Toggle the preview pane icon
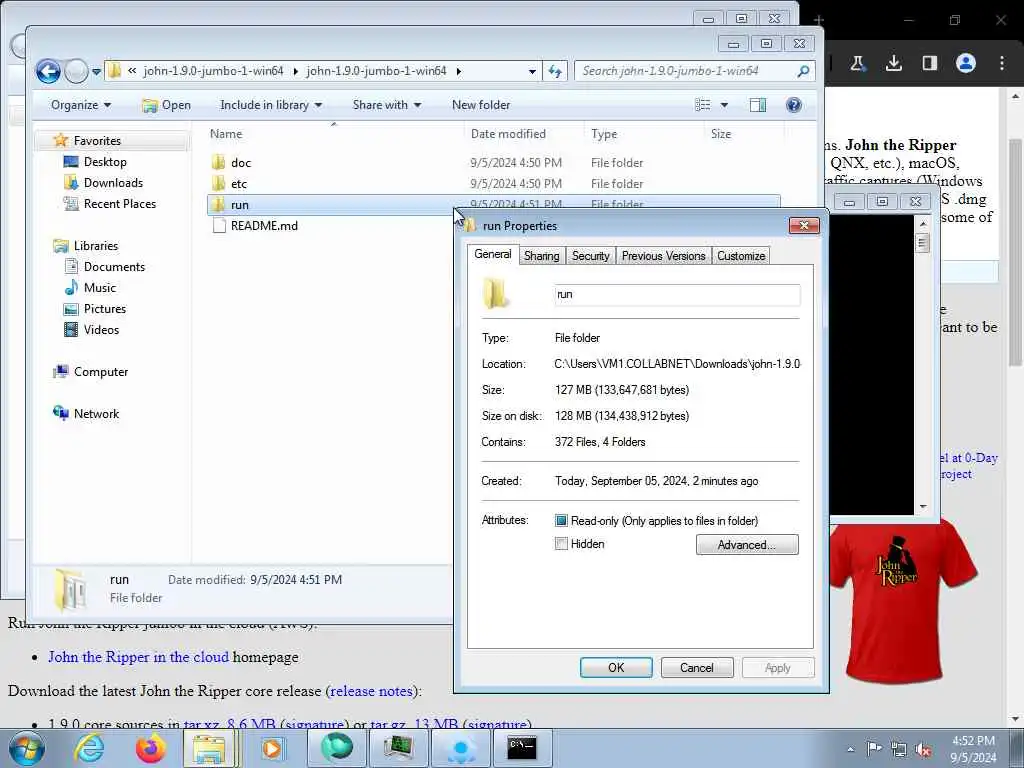The width and height of the screenshot is (1024, 768). (758, 105)
